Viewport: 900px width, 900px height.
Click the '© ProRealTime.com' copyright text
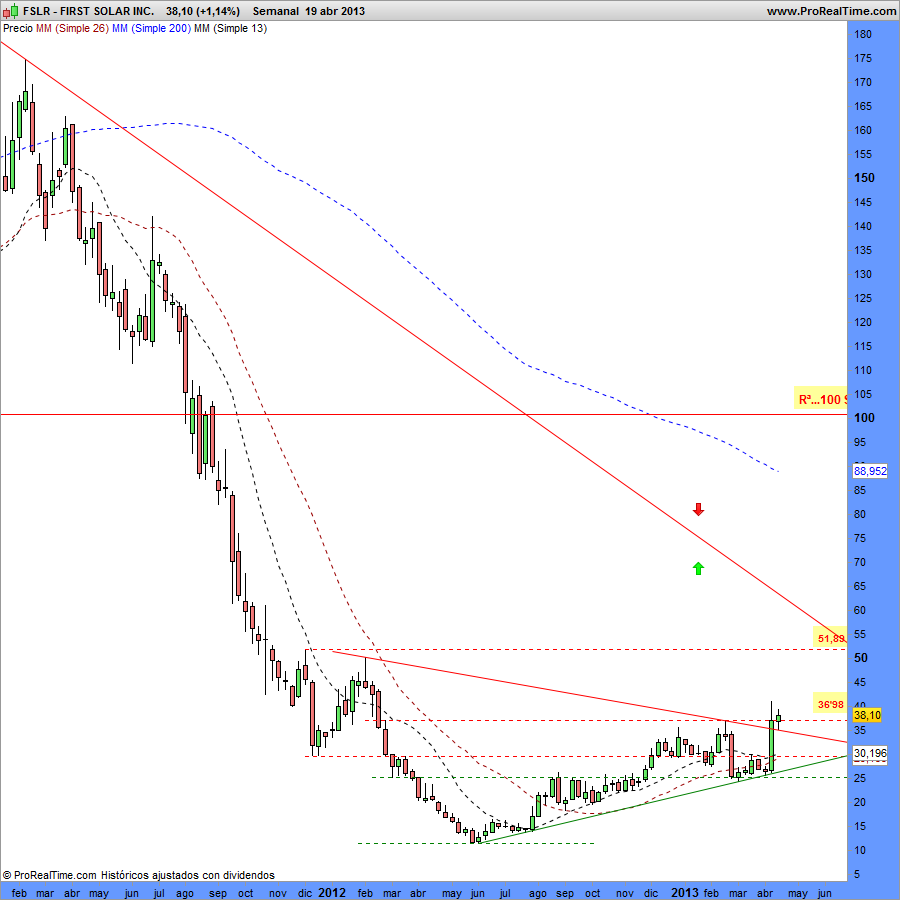[49, 875]
